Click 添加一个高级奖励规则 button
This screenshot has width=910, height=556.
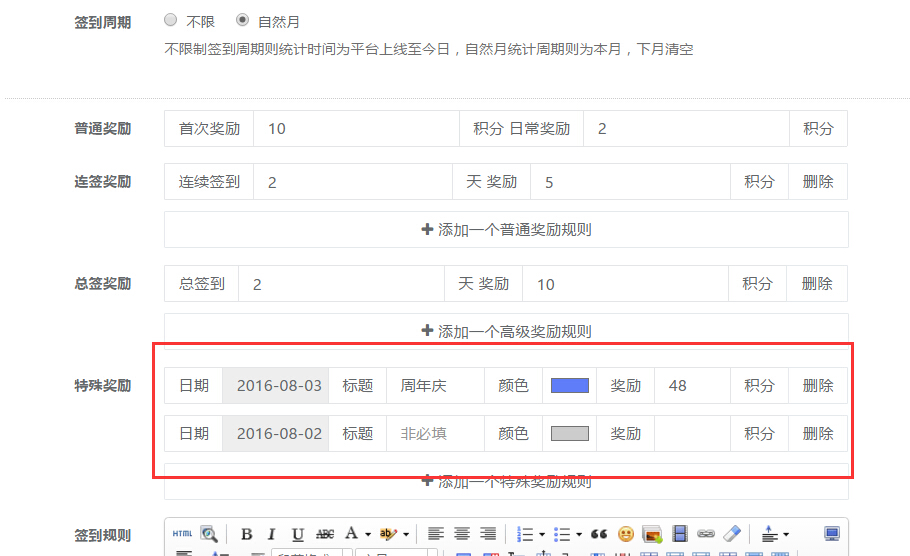pos(506,331)
